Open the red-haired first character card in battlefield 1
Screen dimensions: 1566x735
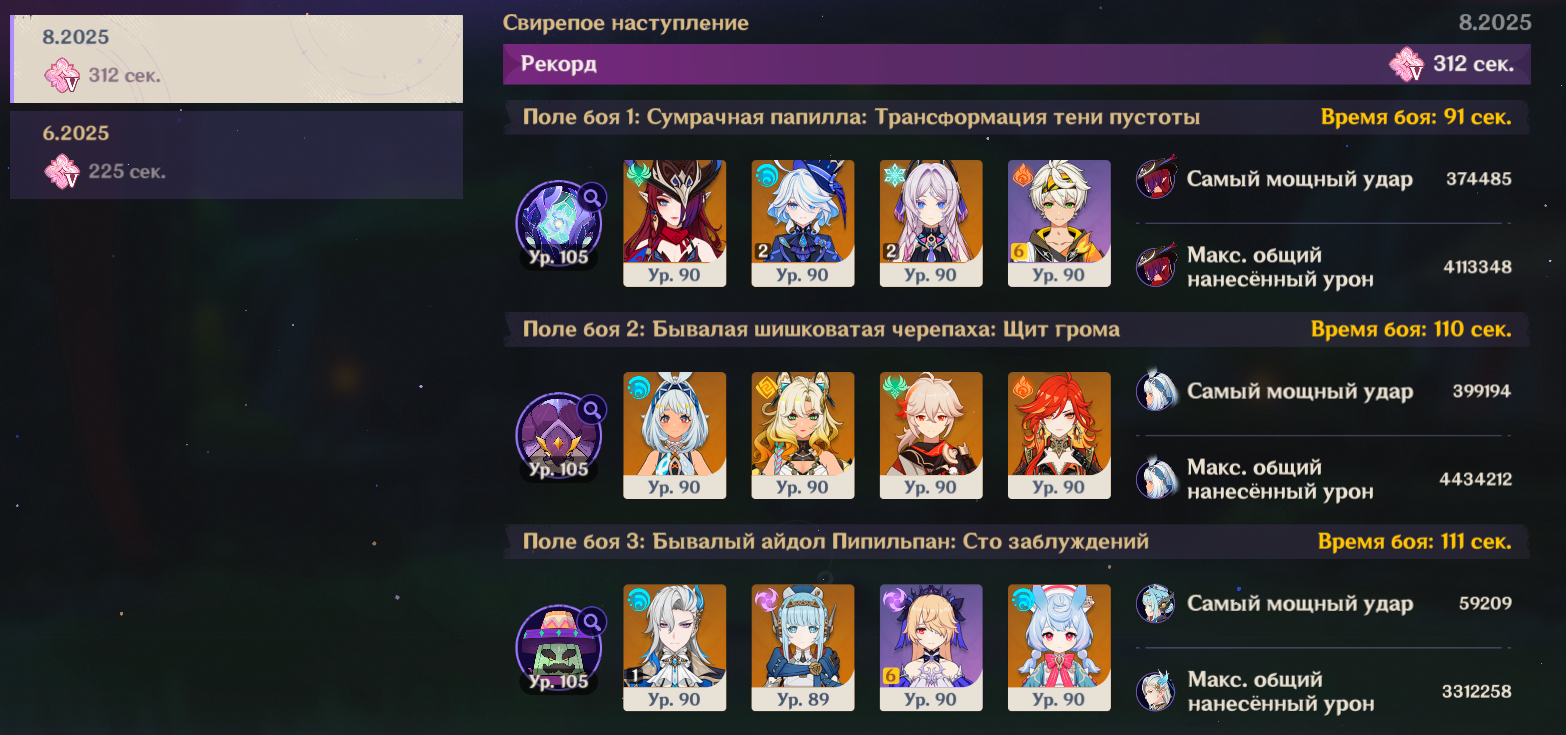(675, 224)
